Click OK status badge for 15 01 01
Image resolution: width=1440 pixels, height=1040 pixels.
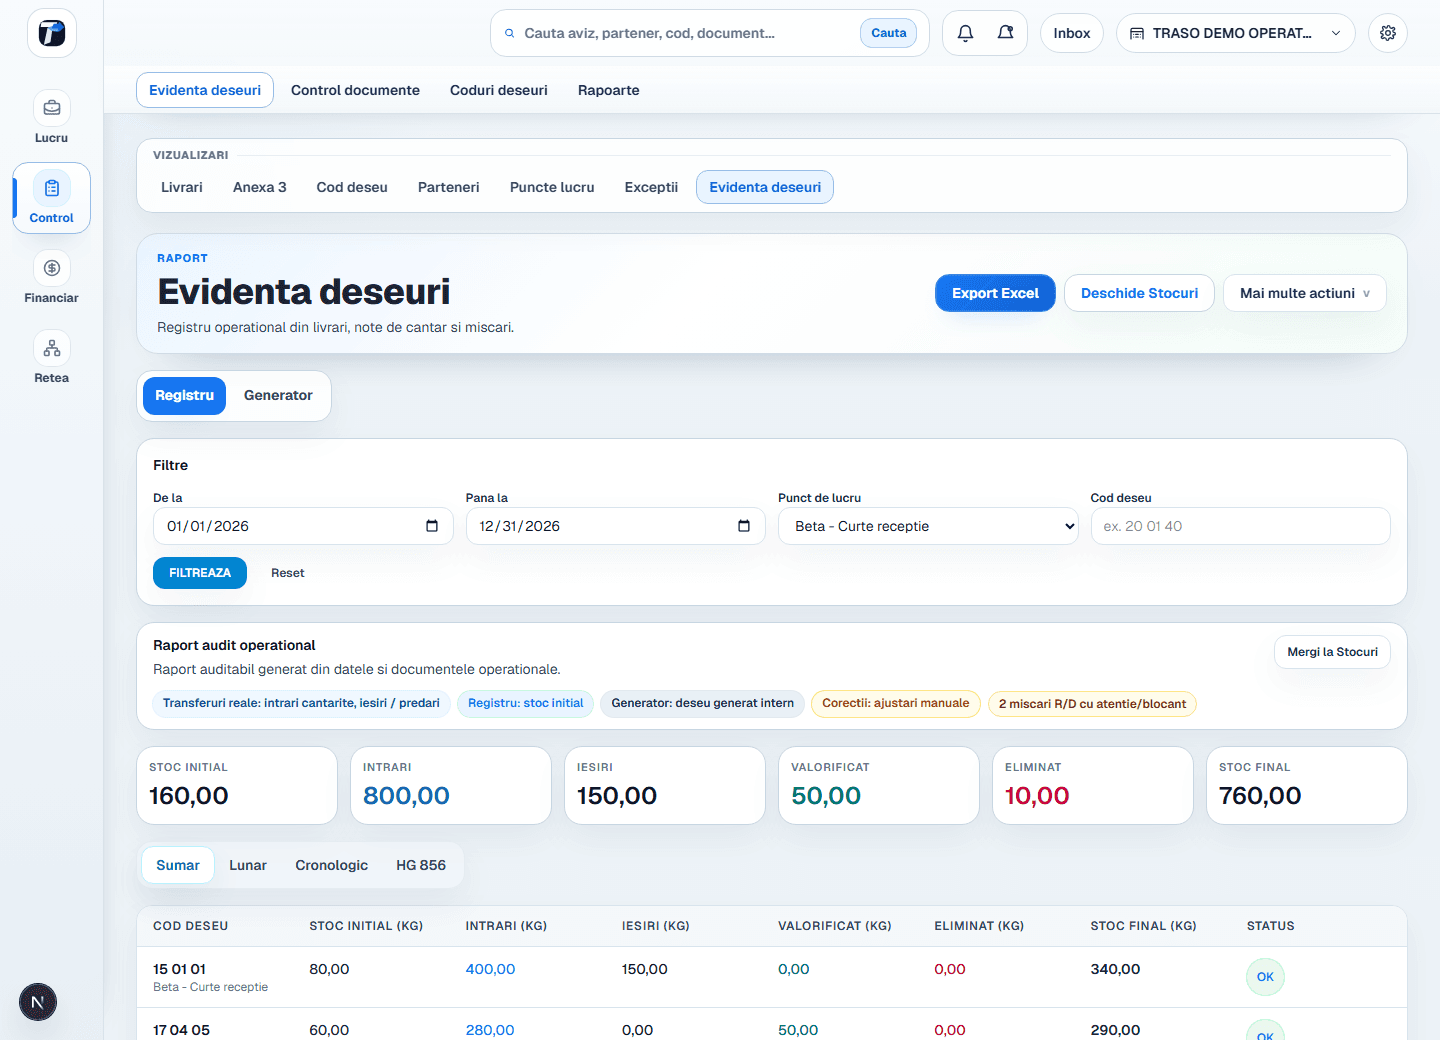click(1265, 977)
